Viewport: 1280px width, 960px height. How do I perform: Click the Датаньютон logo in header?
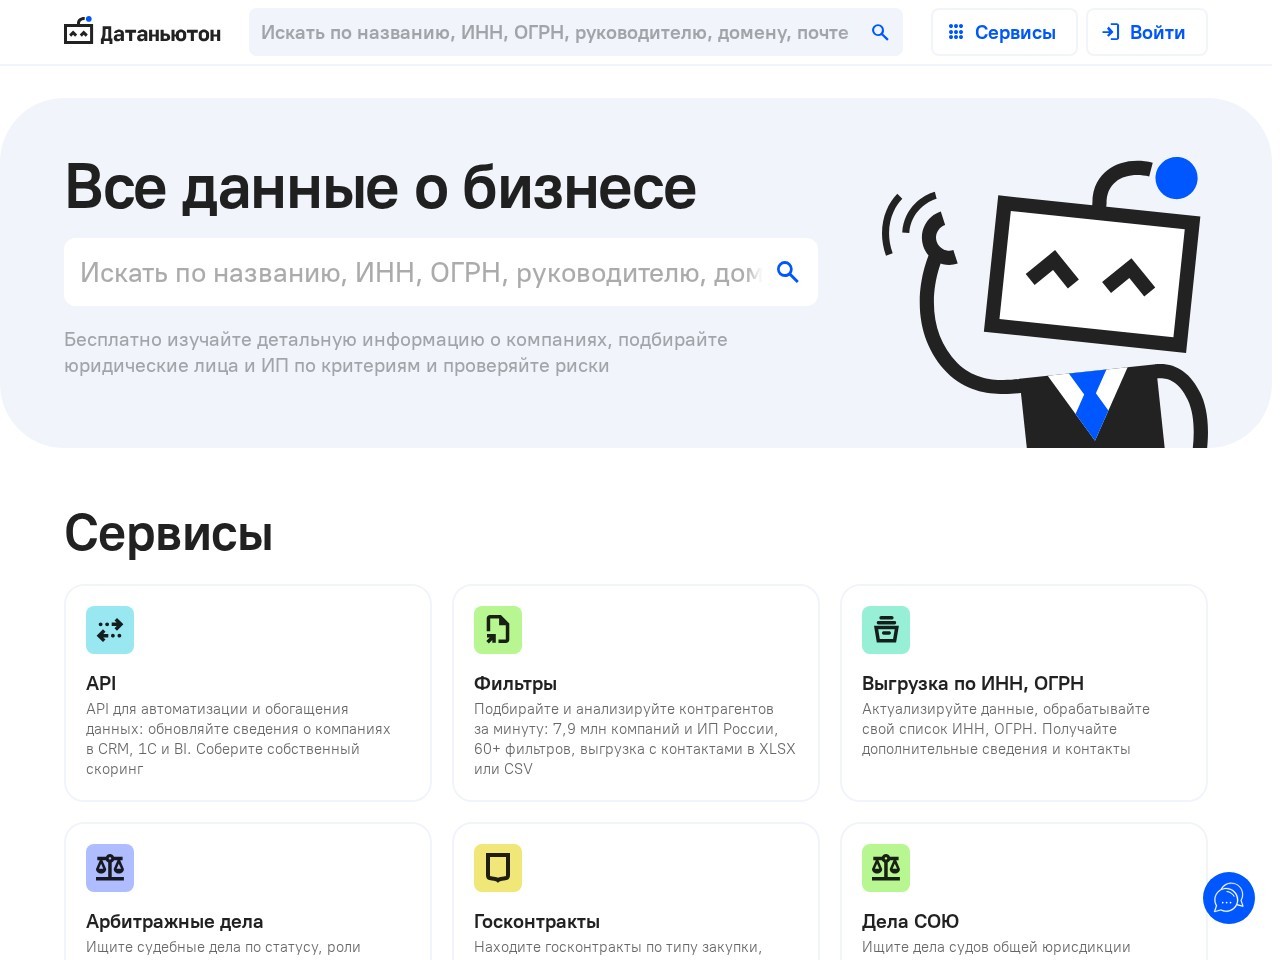[x=142, y=32]
